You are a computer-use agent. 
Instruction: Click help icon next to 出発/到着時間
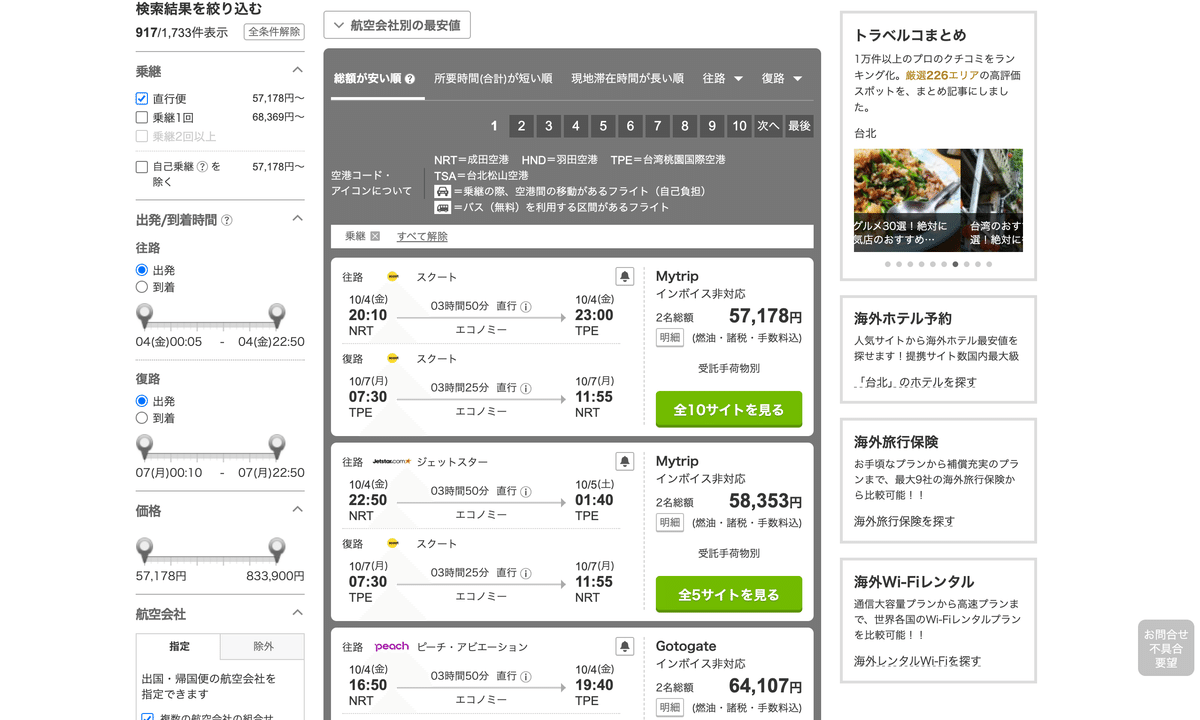(x=226, y=220)
